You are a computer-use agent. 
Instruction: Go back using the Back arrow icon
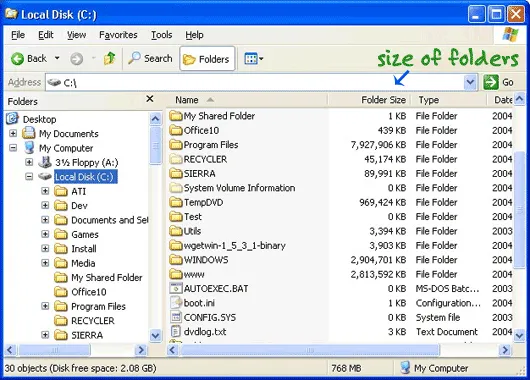tap(17, 59)
